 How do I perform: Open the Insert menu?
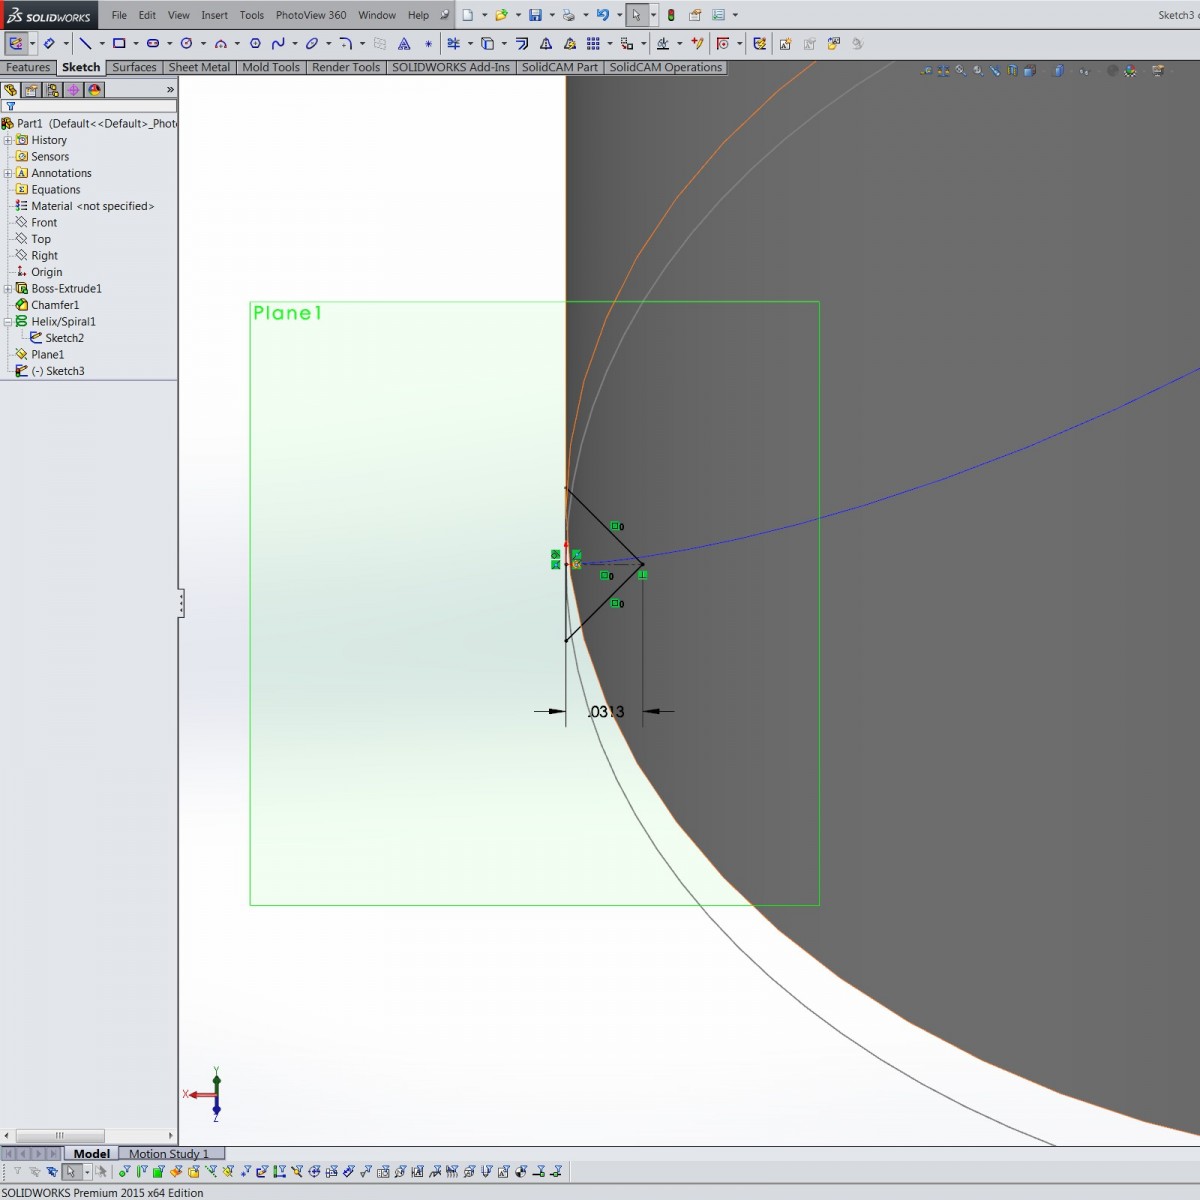pos(214,15)
